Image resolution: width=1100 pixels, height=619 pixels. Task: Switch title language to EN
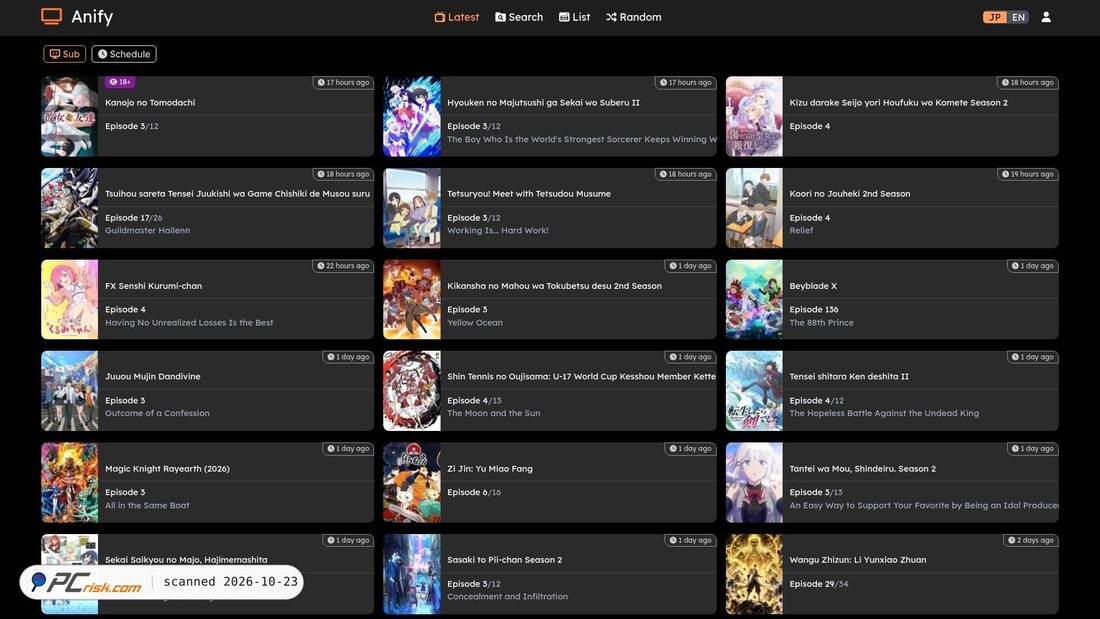click(1018, 17)
